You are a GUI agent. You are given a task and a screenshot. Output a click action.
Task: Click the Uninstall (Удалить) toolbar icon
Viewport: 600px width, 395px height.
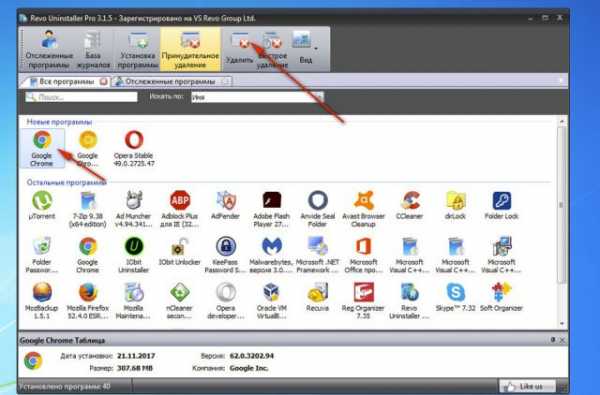pos(240,49)
